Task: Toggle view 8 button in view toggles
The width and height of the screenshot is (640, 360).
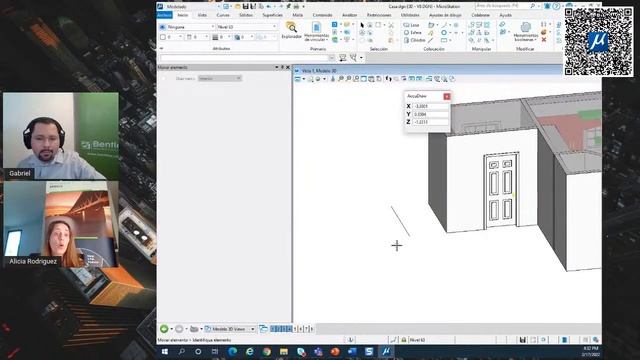Action: (x=312, y=329)
